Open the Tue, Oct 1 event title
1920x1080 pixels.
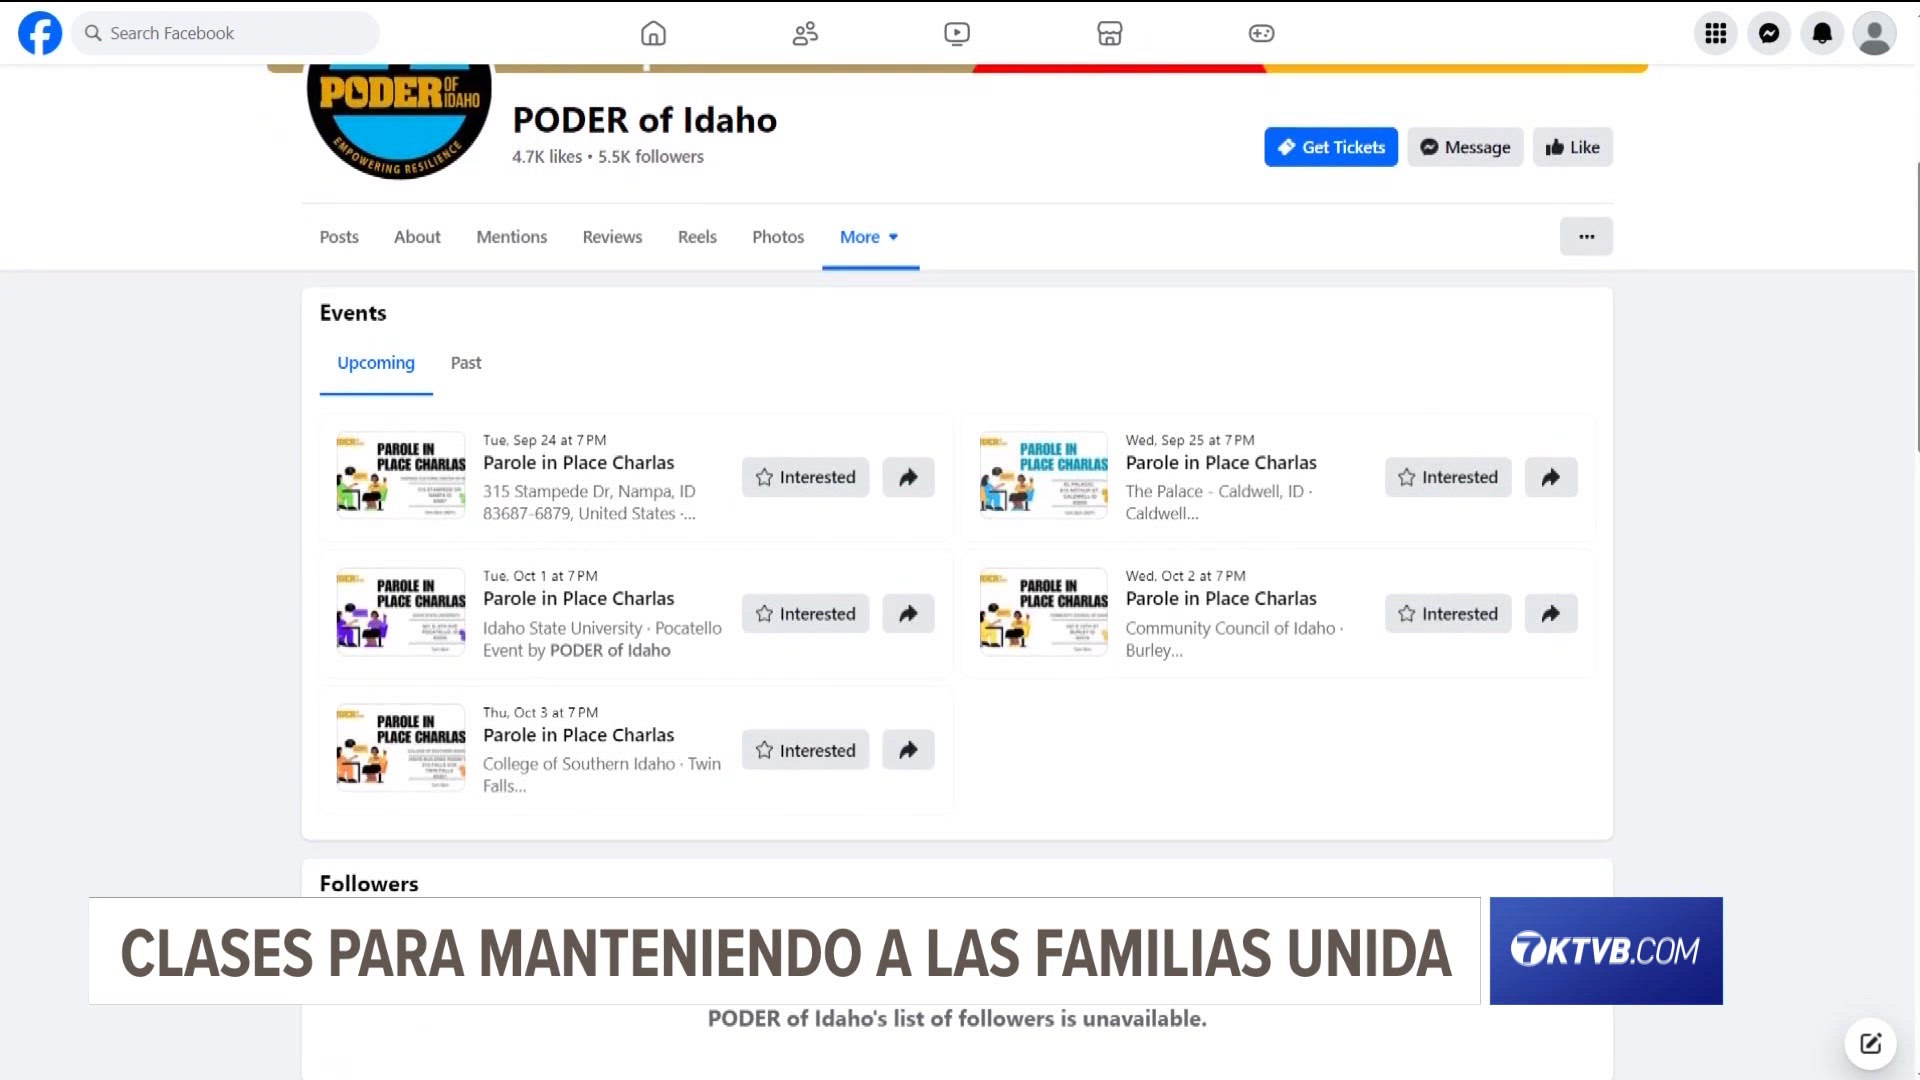(579, 599)
